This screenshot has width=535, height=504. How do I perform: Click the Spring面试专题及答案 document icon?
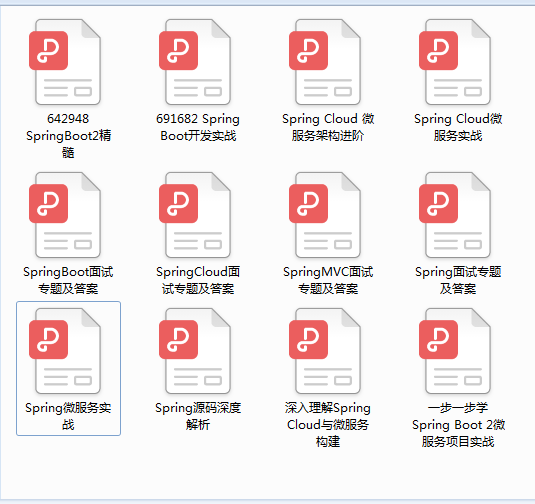[455, 215]
